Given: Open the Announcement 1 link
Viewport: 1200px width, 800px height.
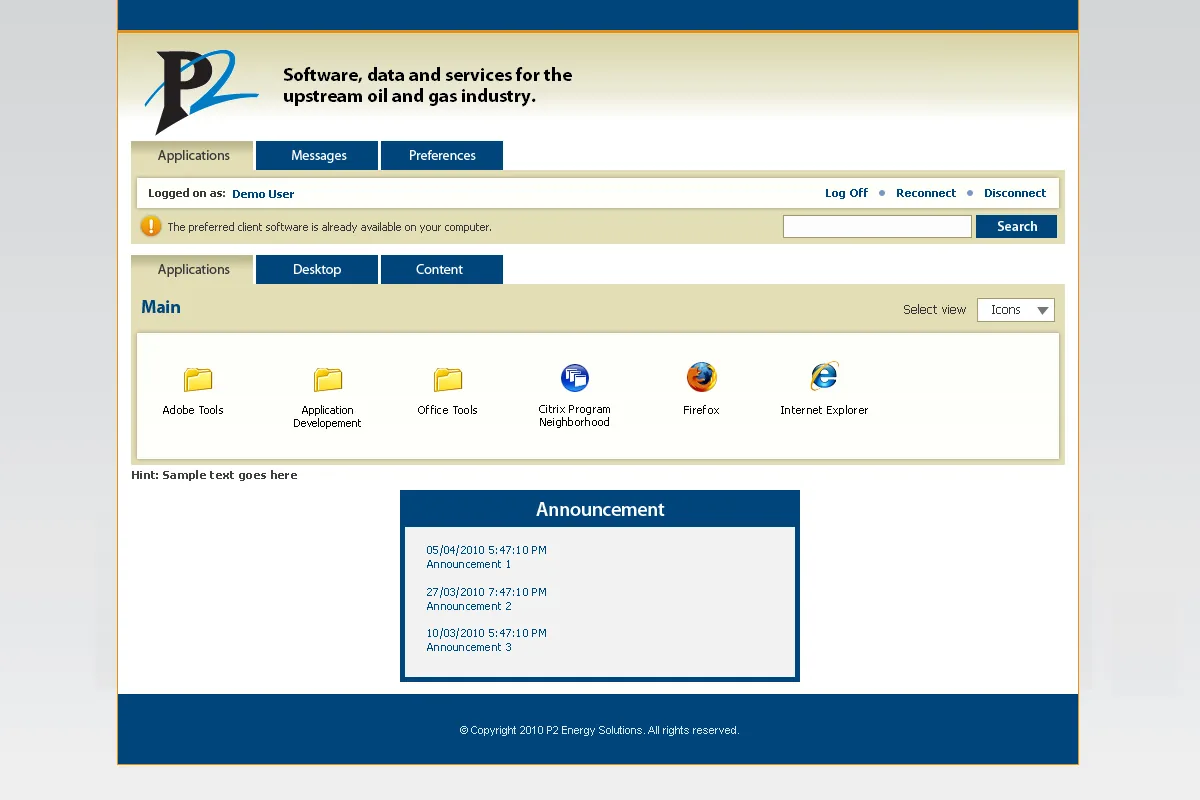Looking at the screenshot, I should pyautogui.click(x=469, y=564).
